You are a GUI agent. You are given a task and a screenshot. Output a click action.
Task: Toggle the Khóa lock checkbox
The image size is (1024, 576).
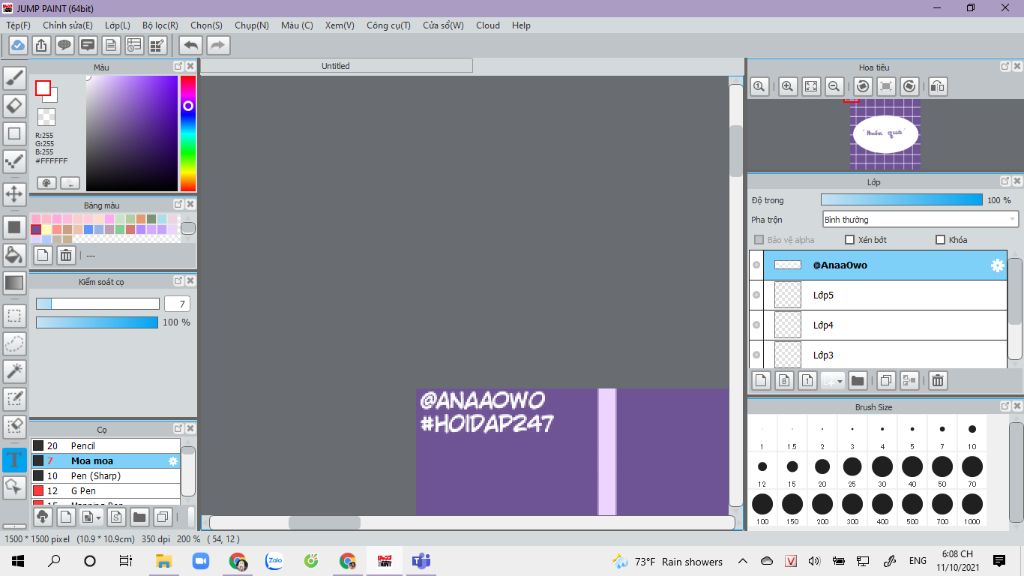(940, 240)
